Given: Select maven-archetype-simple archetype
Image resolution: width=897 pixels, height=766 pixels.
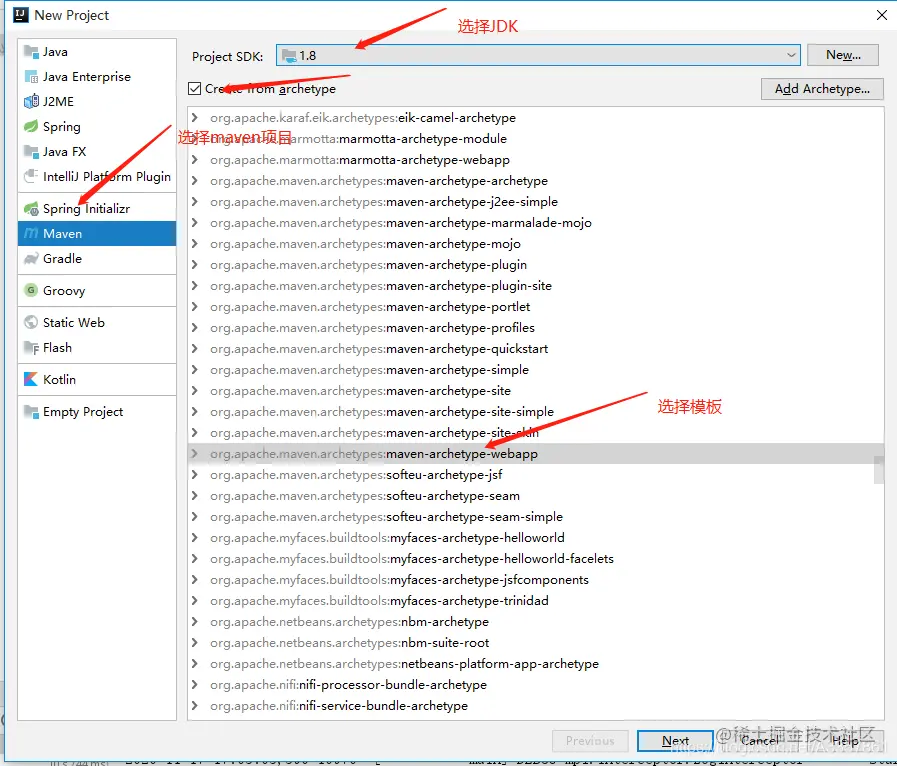Looking at the screenshot, I should [x=536, y=370].
